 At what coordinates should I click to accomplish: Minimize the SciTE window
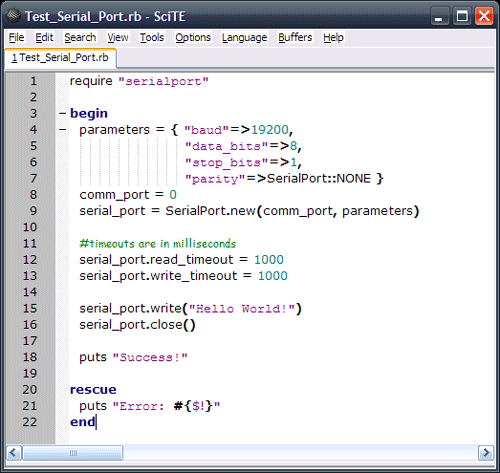[x=439, y=16]
